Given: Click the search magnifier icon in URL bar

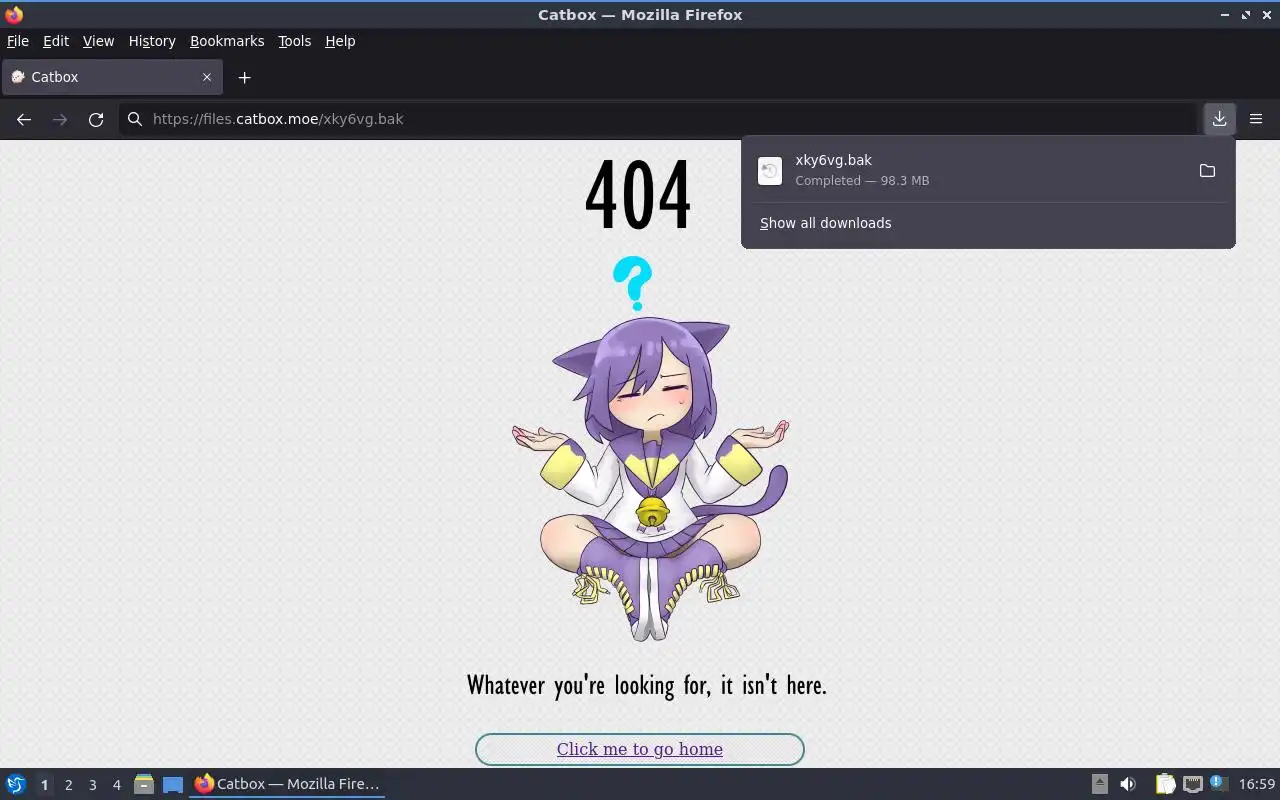Looking at the screenshot, I should [x=135, y=119].
